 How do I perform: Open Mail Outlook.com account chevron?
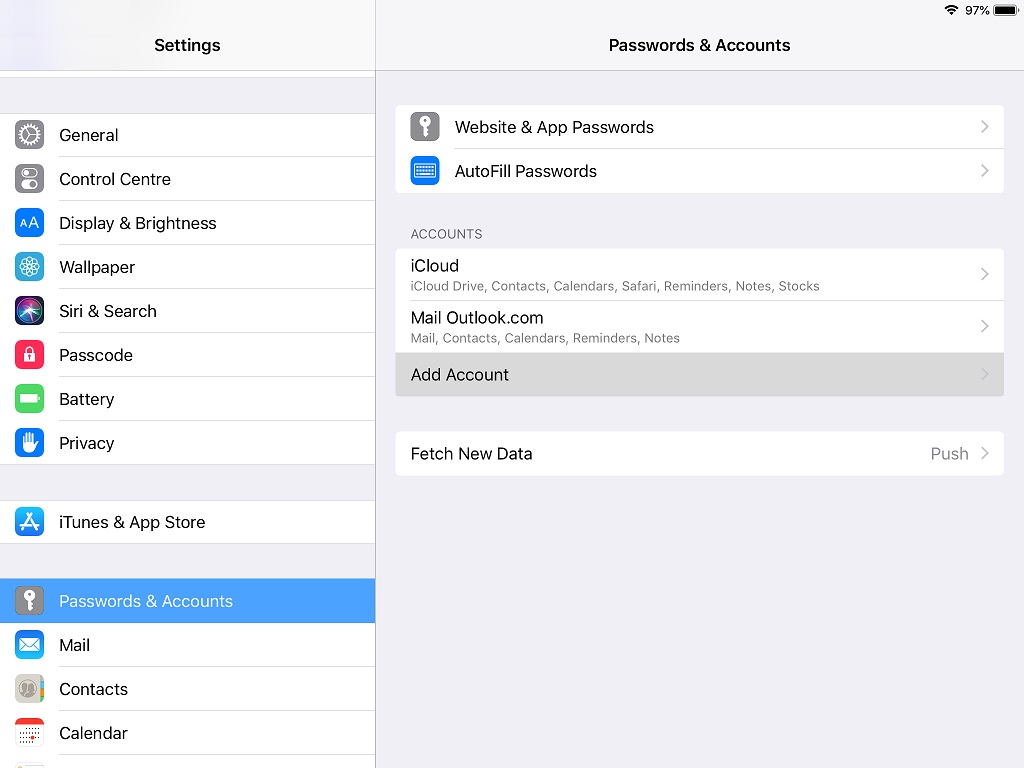click(x=985, y=326)
